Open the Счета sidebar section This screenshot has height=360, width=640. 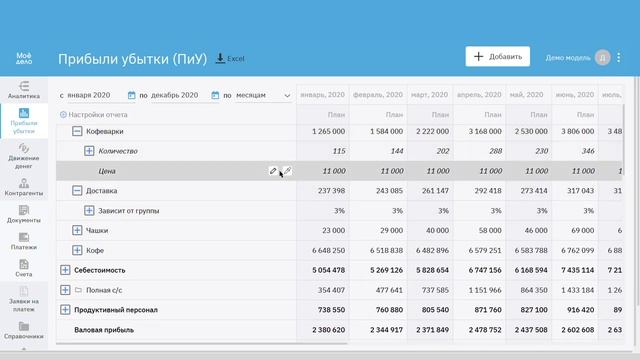24,268
